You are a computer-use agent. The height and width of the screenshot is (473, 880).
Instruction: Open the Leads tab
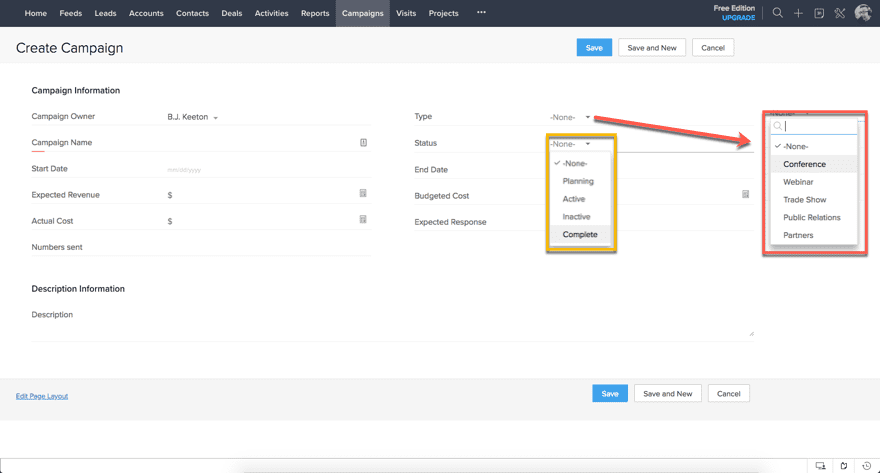coord(106,13)
